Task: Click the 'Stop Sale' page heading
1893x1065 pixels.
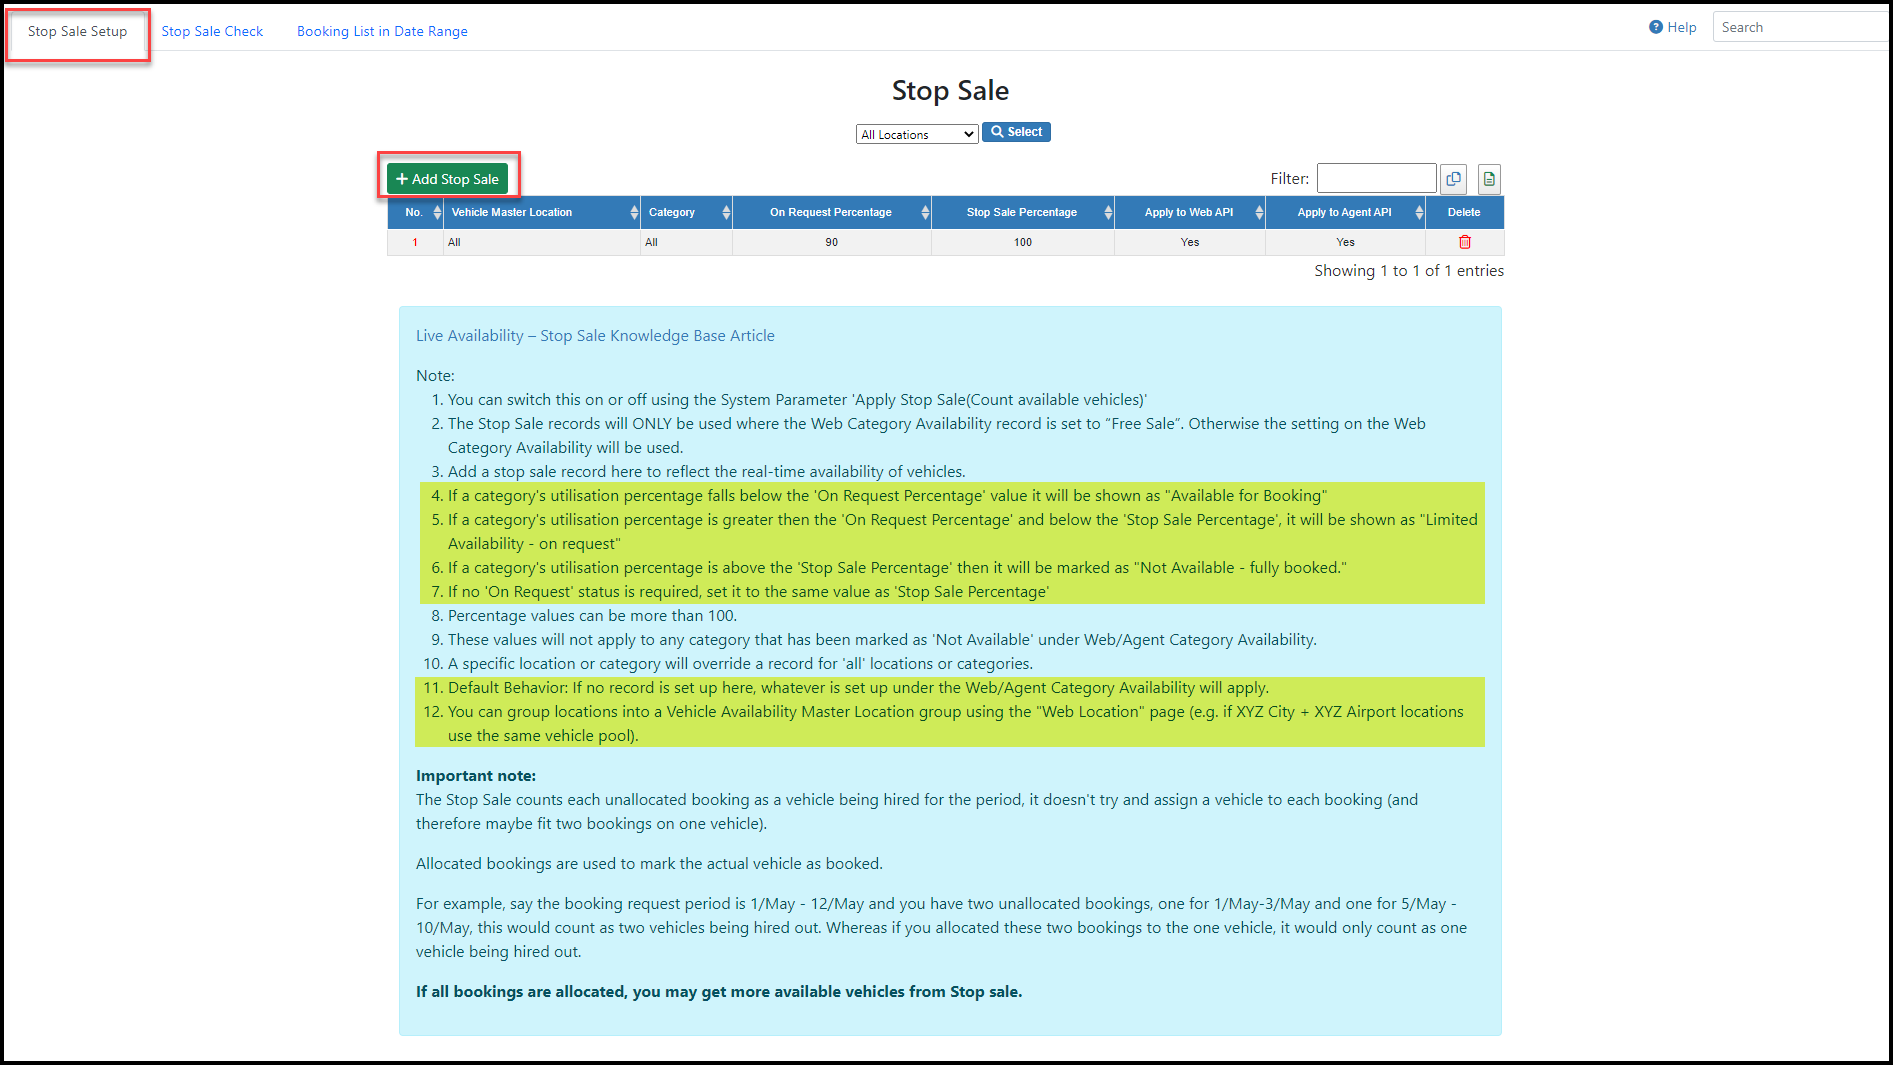Action: coord(950,90)
